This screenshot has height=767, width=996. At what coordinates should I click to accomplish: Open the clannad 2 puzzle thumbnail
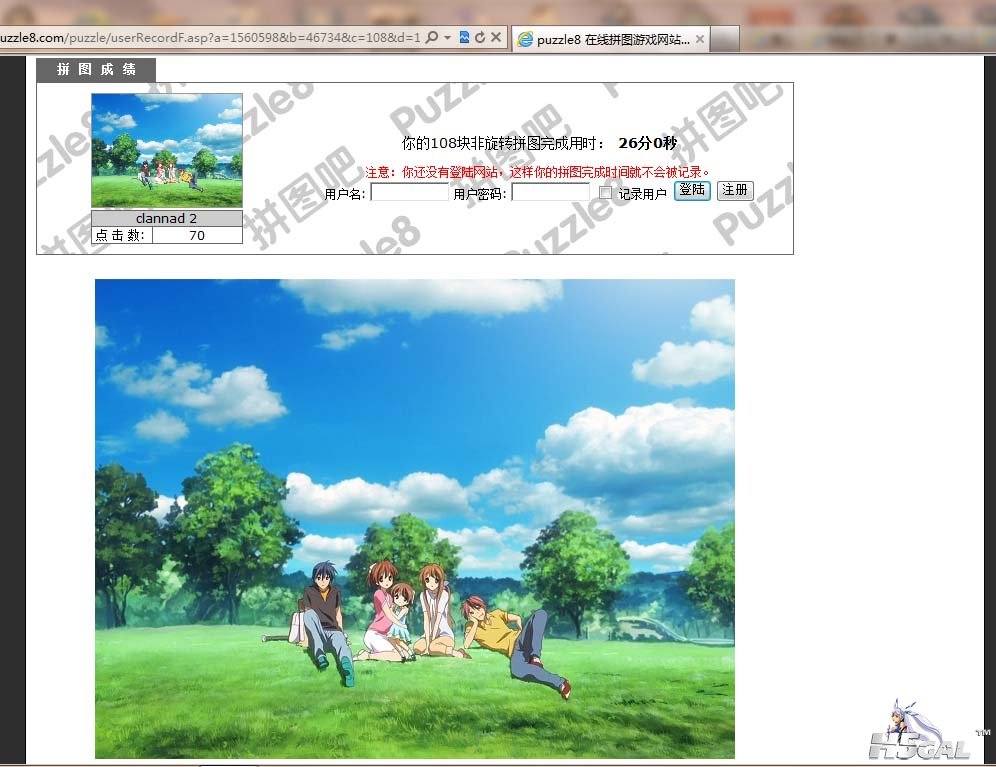click(x=167, y=151)
